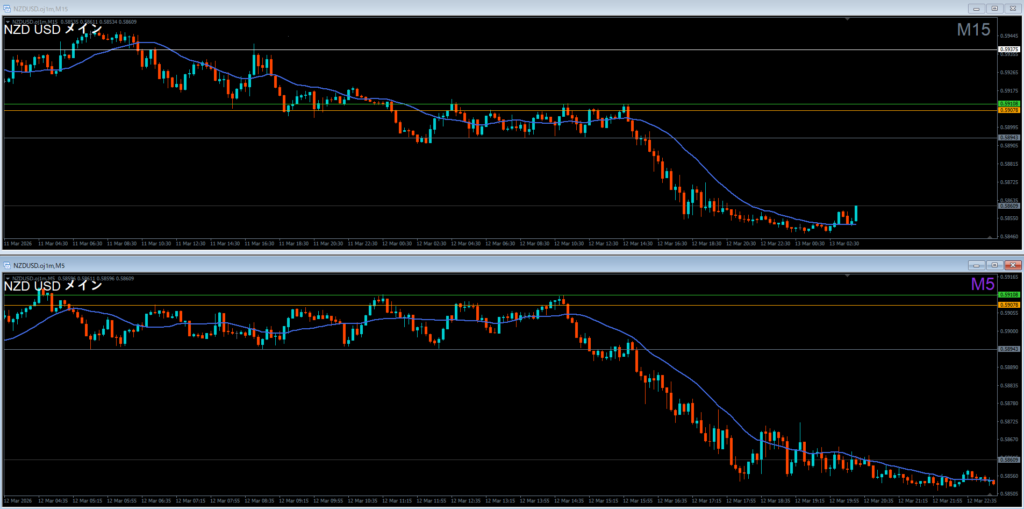Screen dimensions: 1024x509
Task: Close the NZDUSD M15 chart window
Action: (x=1012, y=8)
